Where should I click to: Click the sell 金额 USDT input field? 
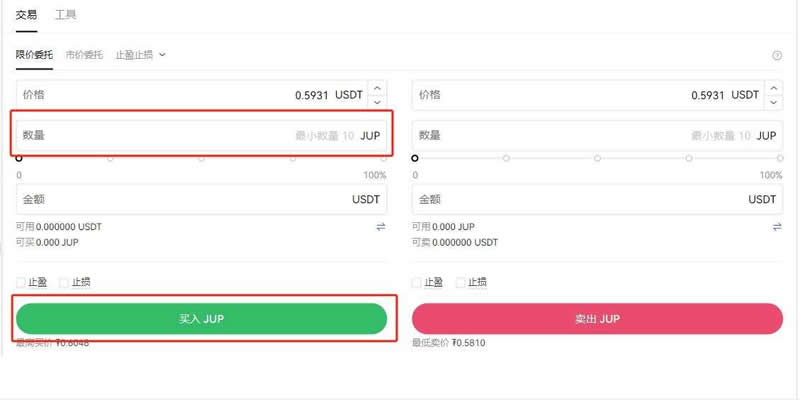(597, 199)
